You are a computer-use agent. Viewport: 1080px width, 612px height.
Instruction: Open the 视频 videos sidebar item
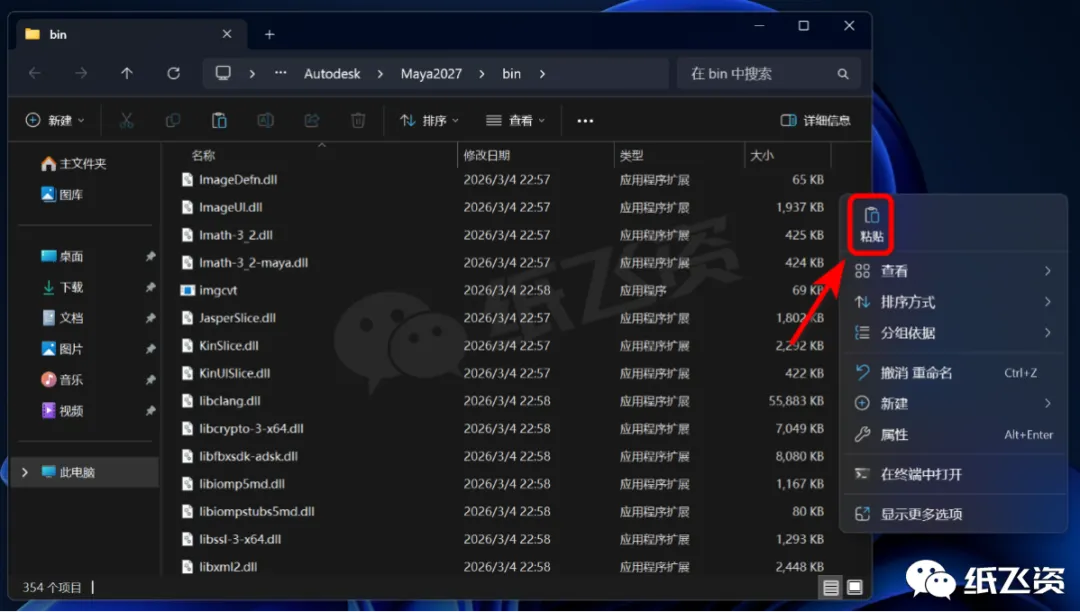pyautogui.click(x=62, y=411)
